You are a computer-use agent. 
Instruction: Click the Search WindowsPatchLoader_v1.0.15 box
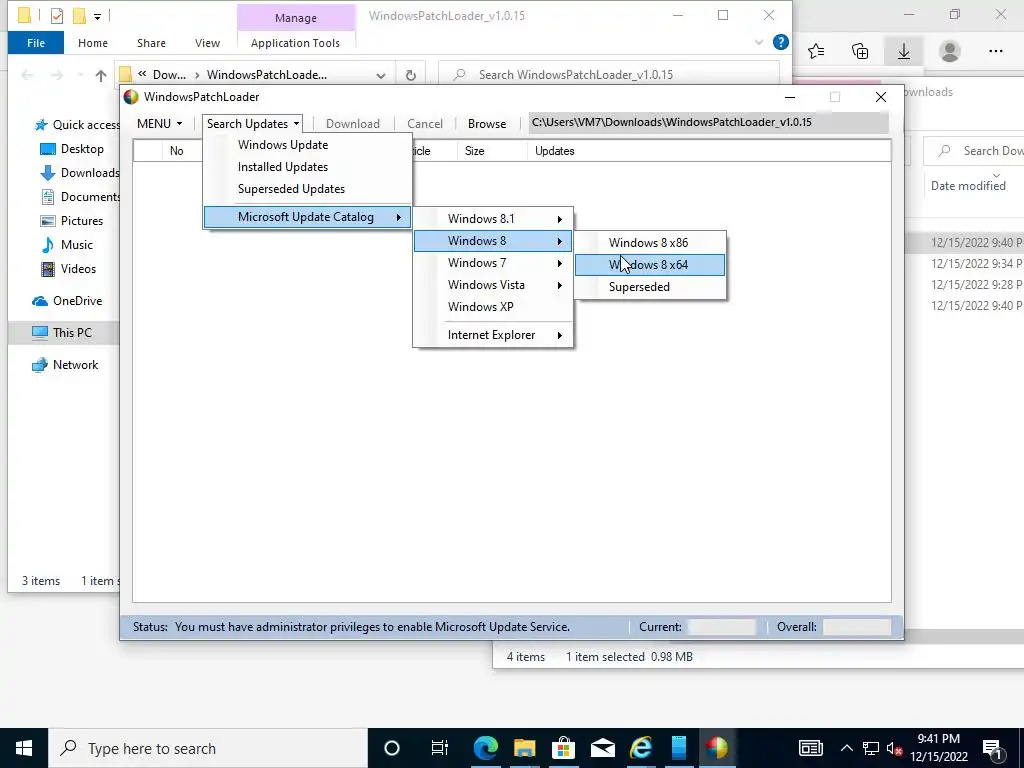[x=609, y=74]
